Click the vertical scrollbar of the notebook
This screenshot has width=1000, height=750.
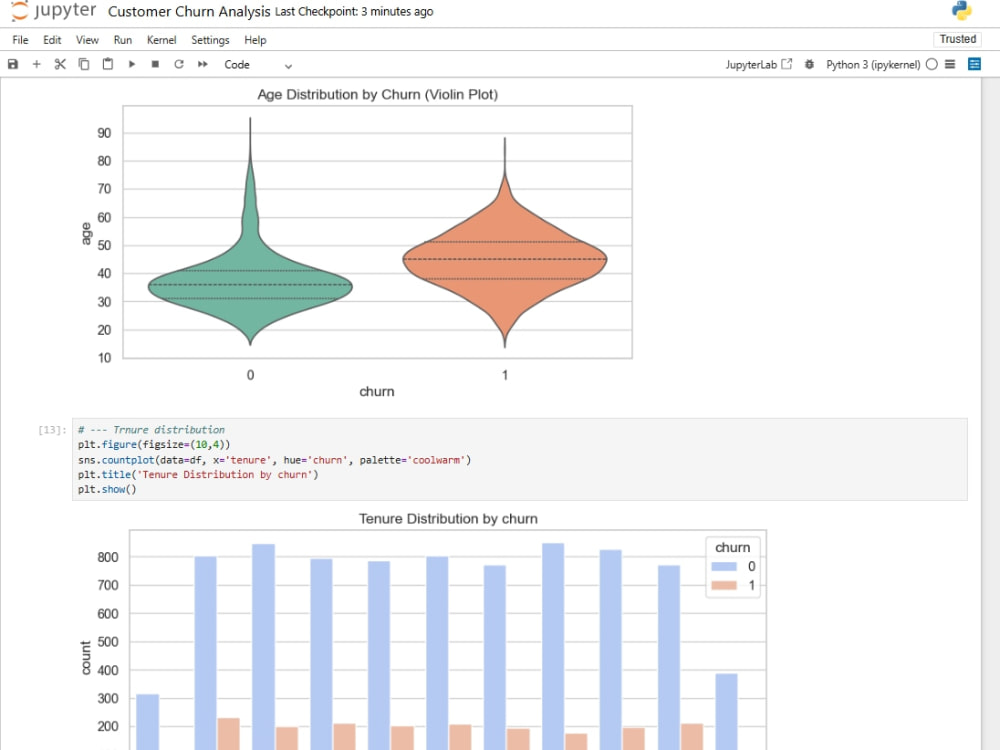(990, 413)
